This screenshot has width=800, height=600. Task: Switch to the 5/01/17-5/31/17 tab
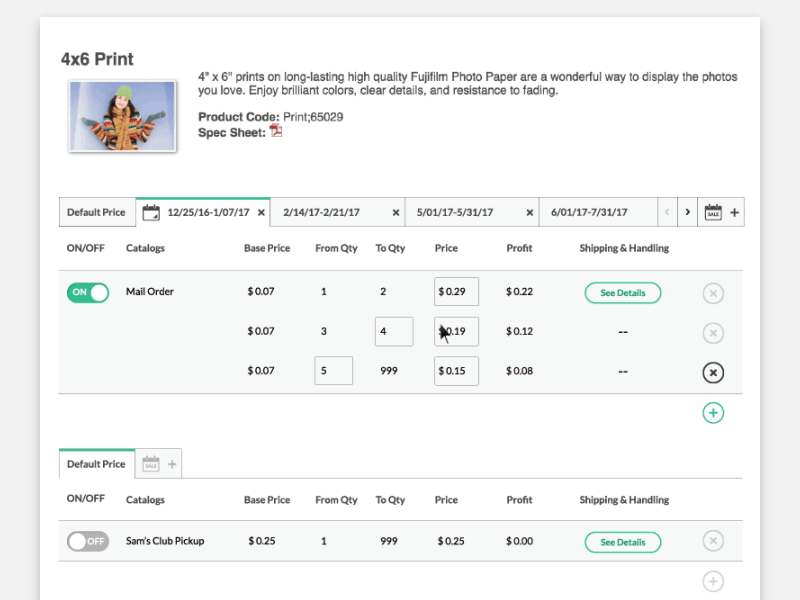[x=471, y=212]
